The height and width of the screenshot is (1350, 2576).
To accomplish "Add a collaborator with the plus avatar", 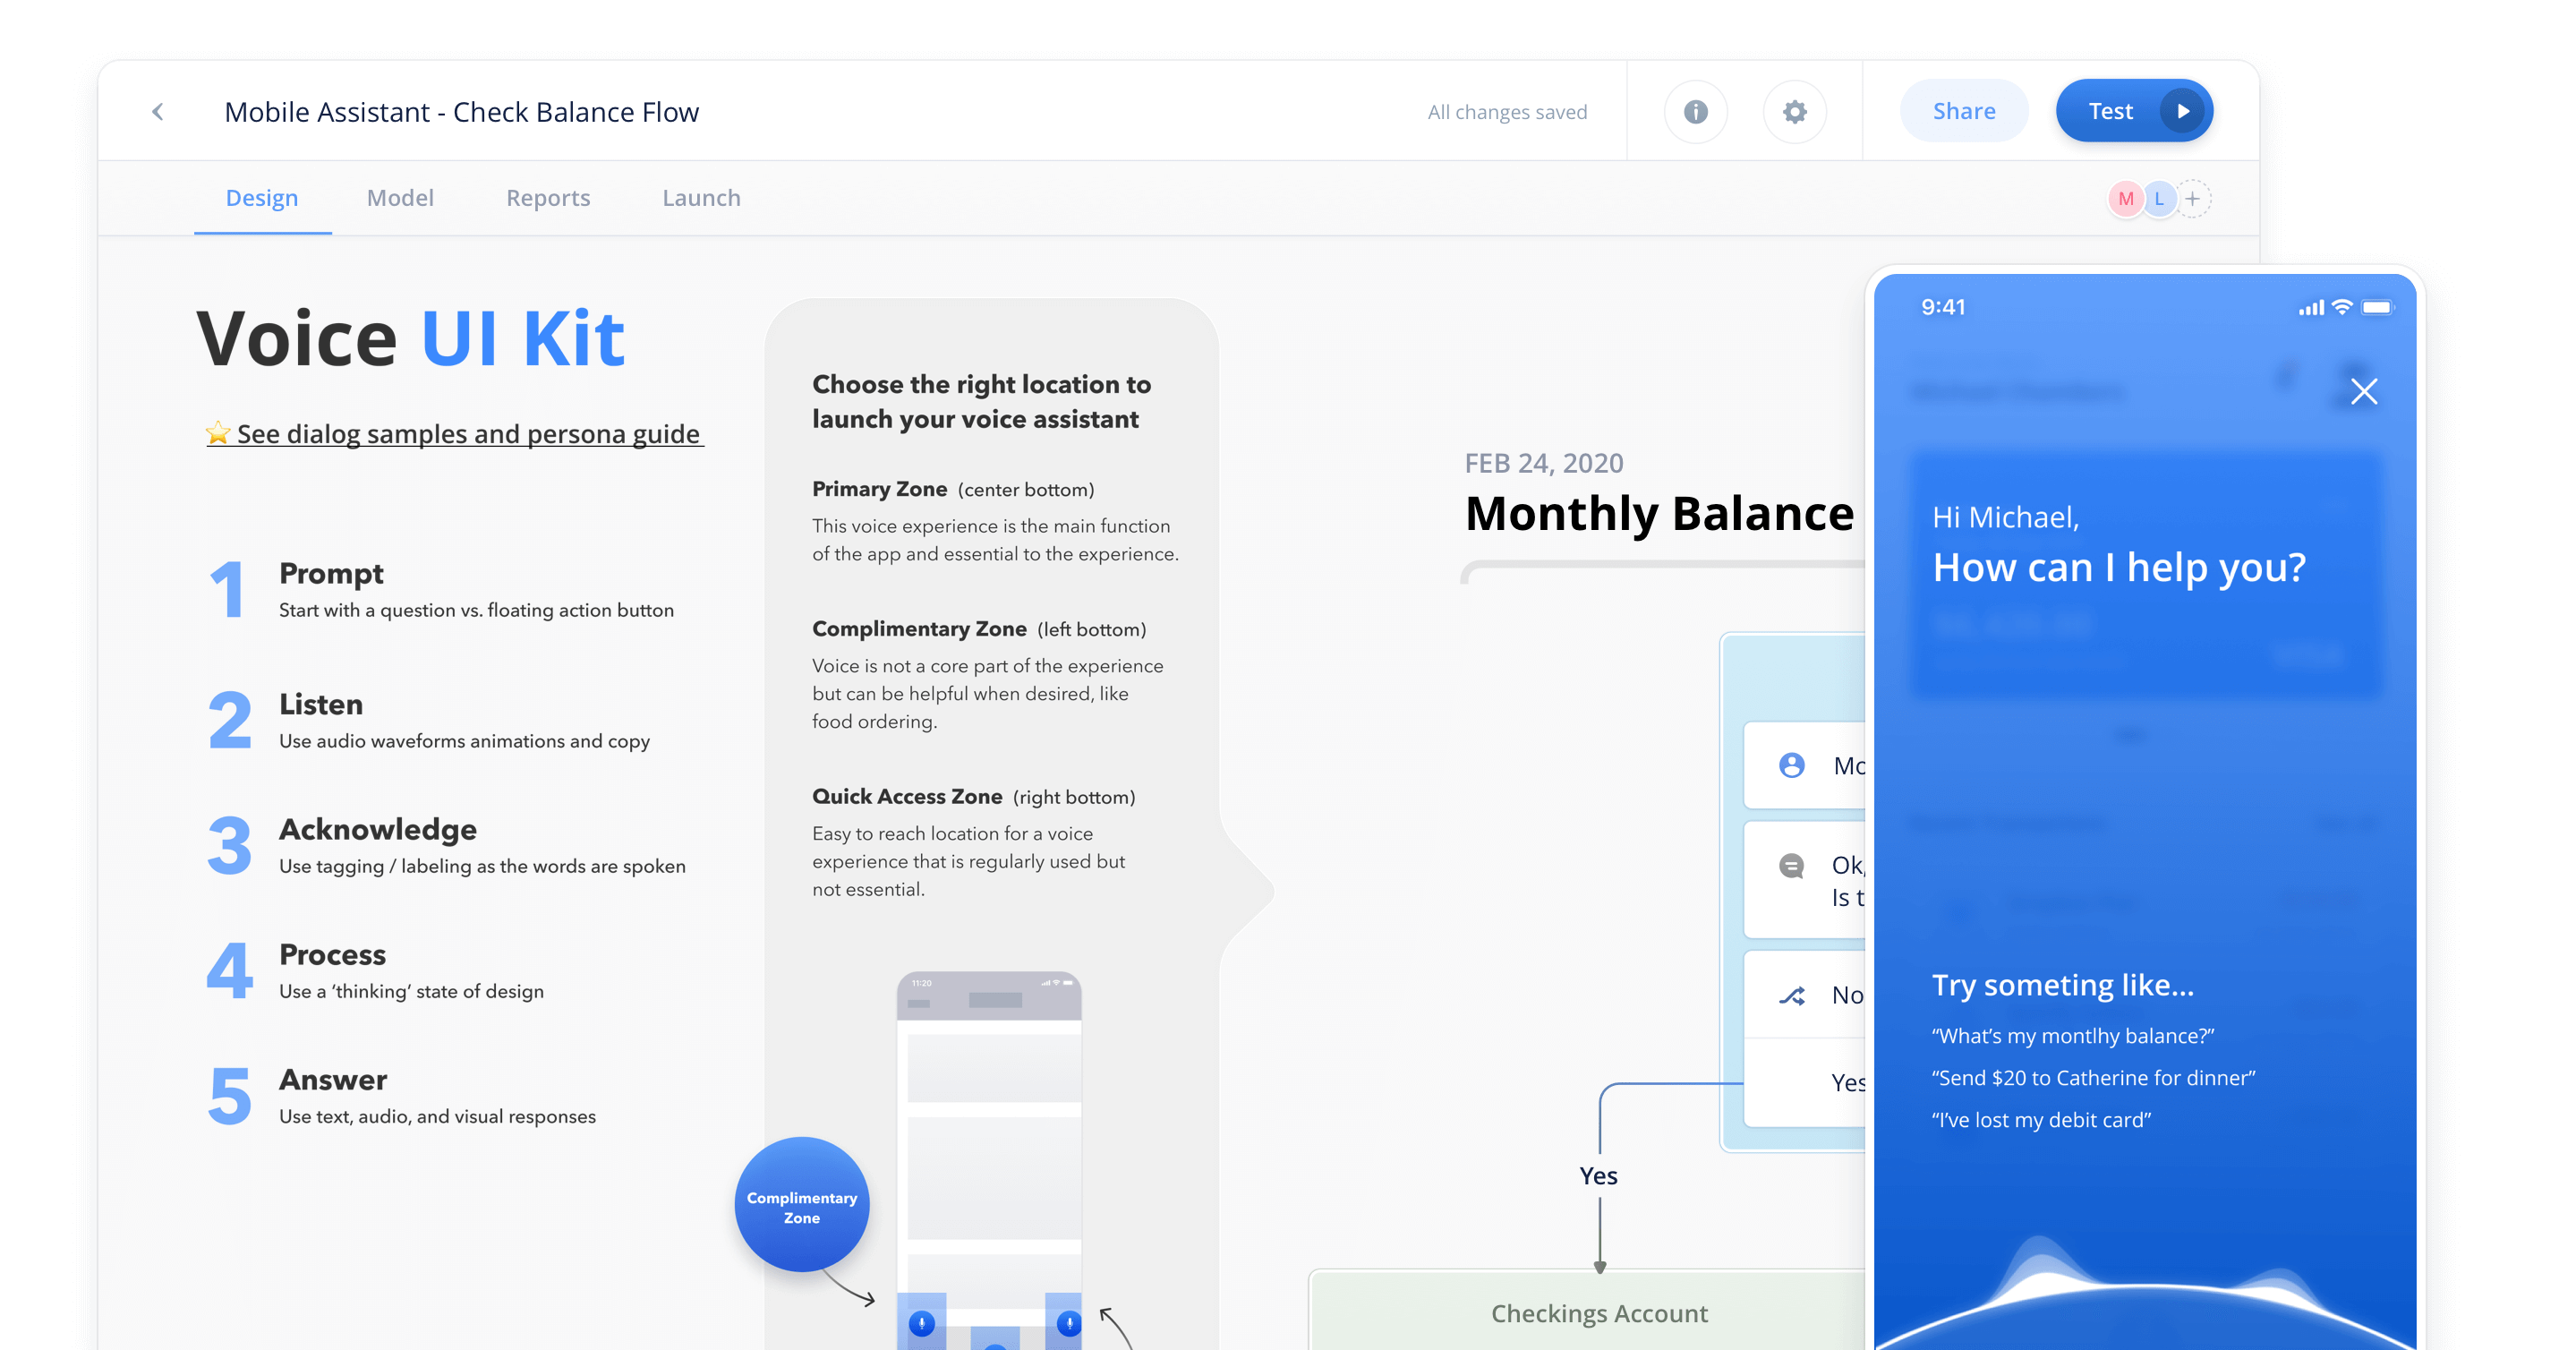I will 2192,198.
